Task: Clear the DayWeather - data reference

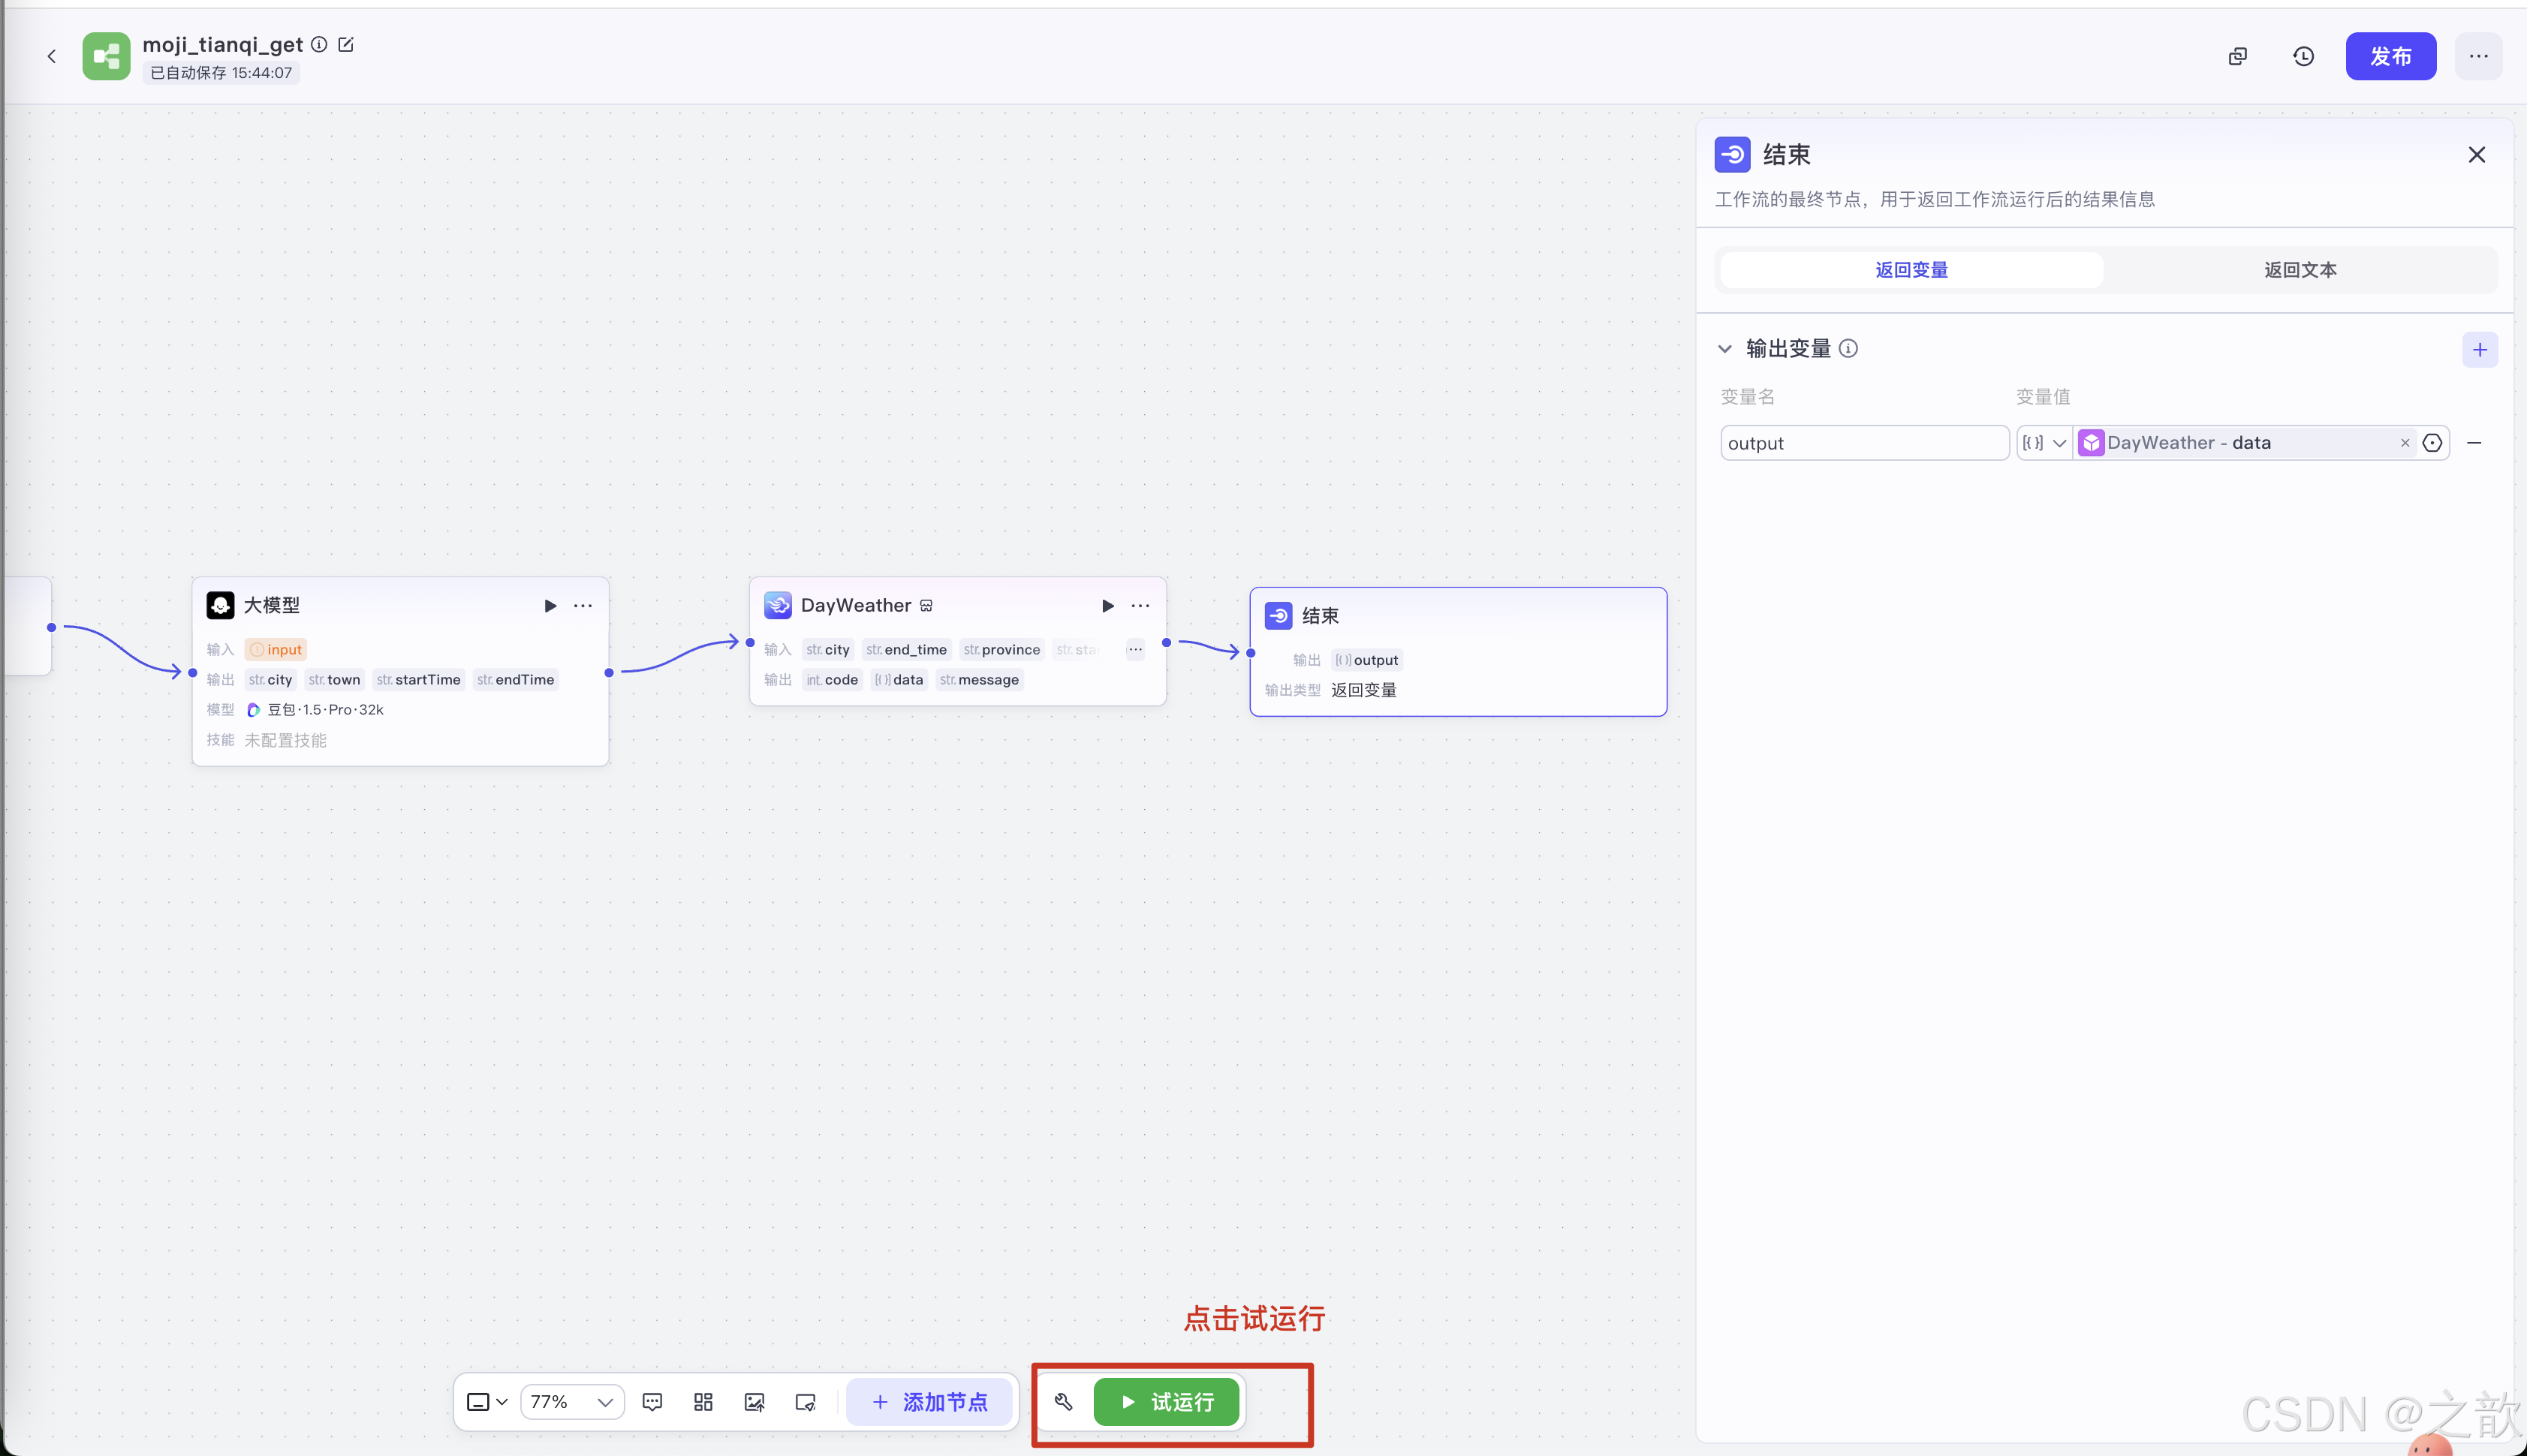Action: click(2405, 443)
